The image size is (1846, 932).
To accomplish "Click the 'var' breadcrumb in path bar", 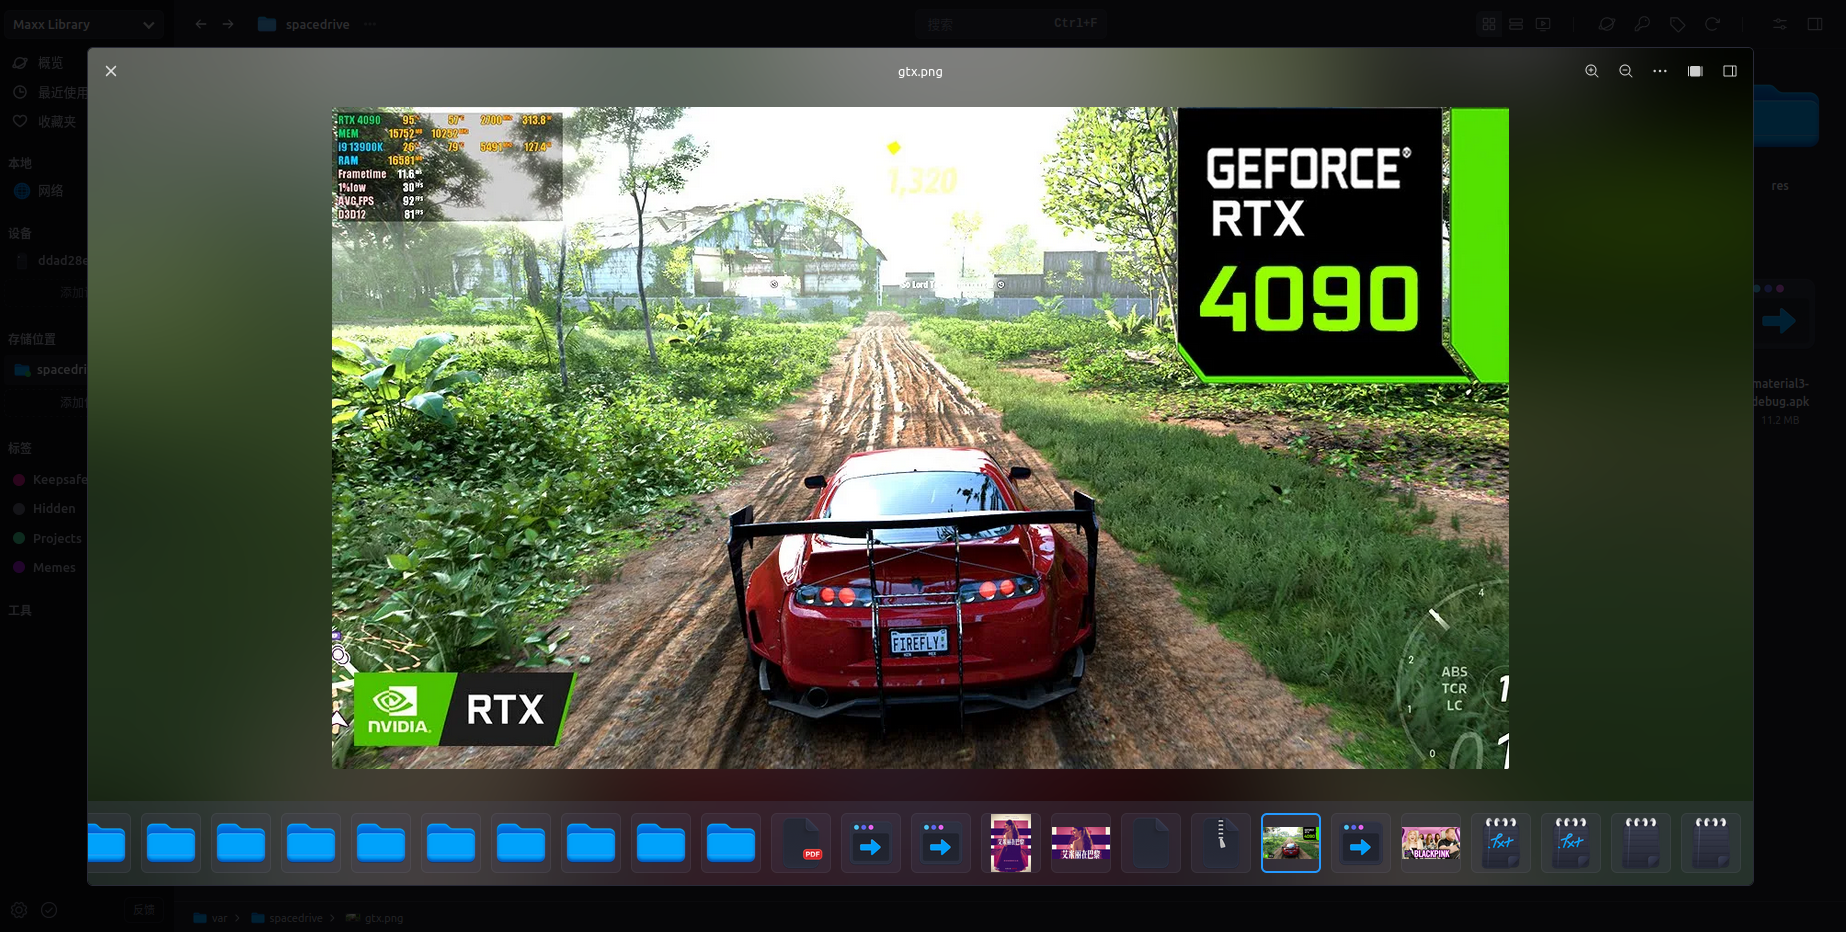I will coord(211,918).
